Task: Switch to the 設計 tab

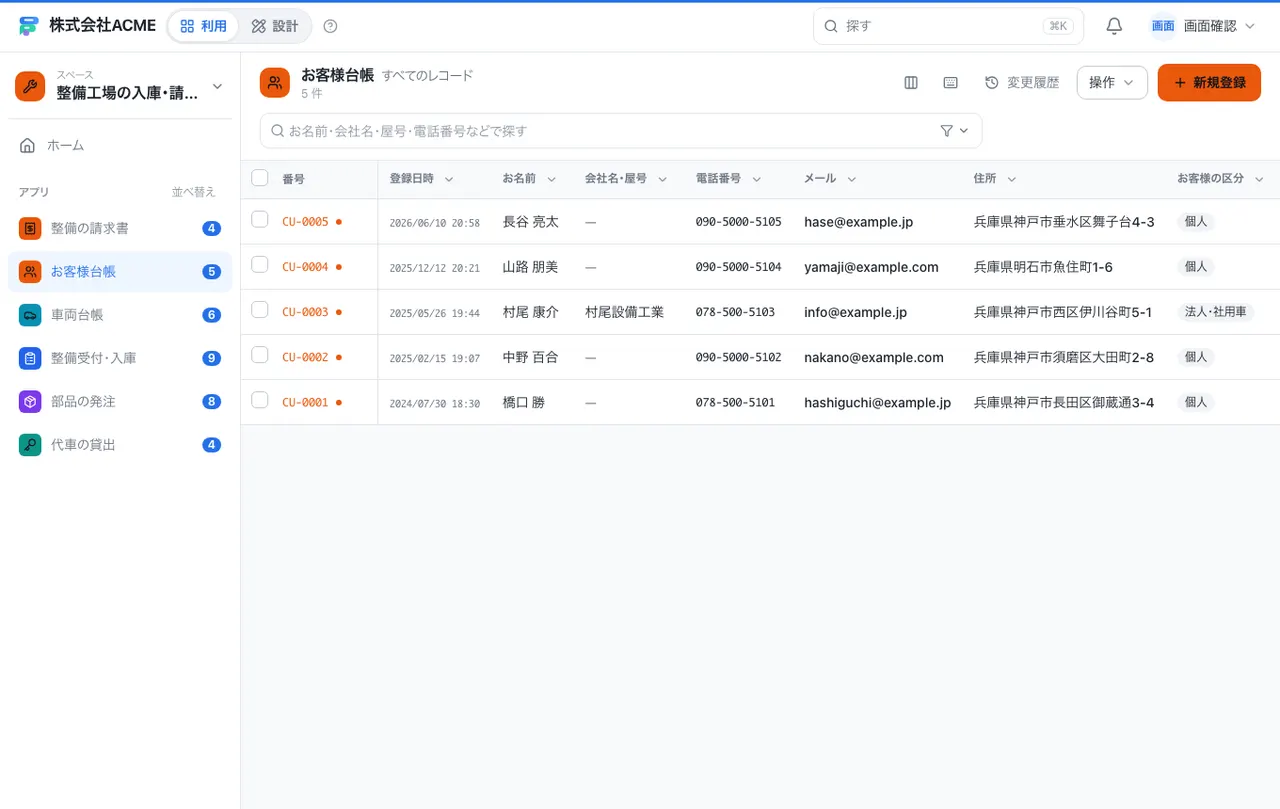Action: (x=275, y=26)
